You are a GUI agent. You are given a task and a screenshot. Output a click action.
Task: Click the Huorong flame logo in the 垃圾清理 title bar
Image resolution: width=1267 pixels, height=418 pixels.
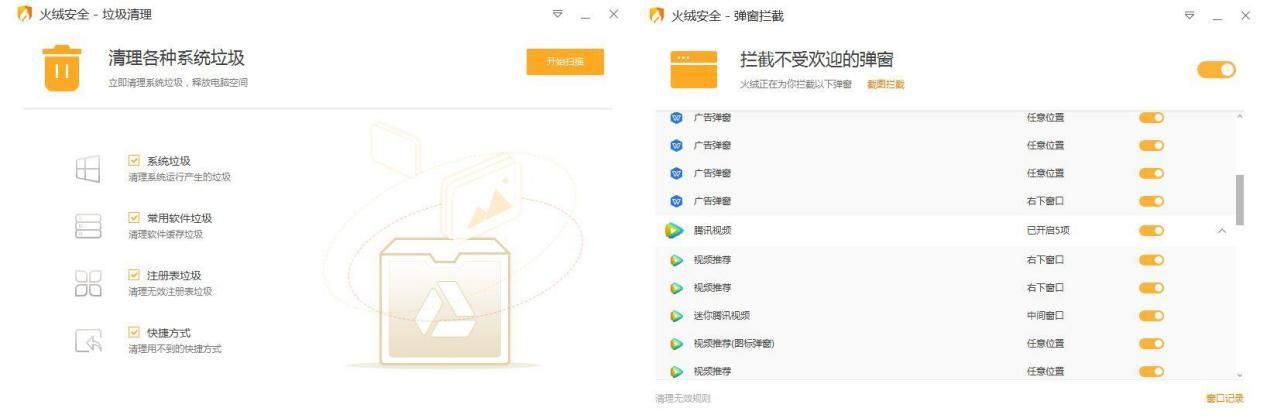pos(25,15)
